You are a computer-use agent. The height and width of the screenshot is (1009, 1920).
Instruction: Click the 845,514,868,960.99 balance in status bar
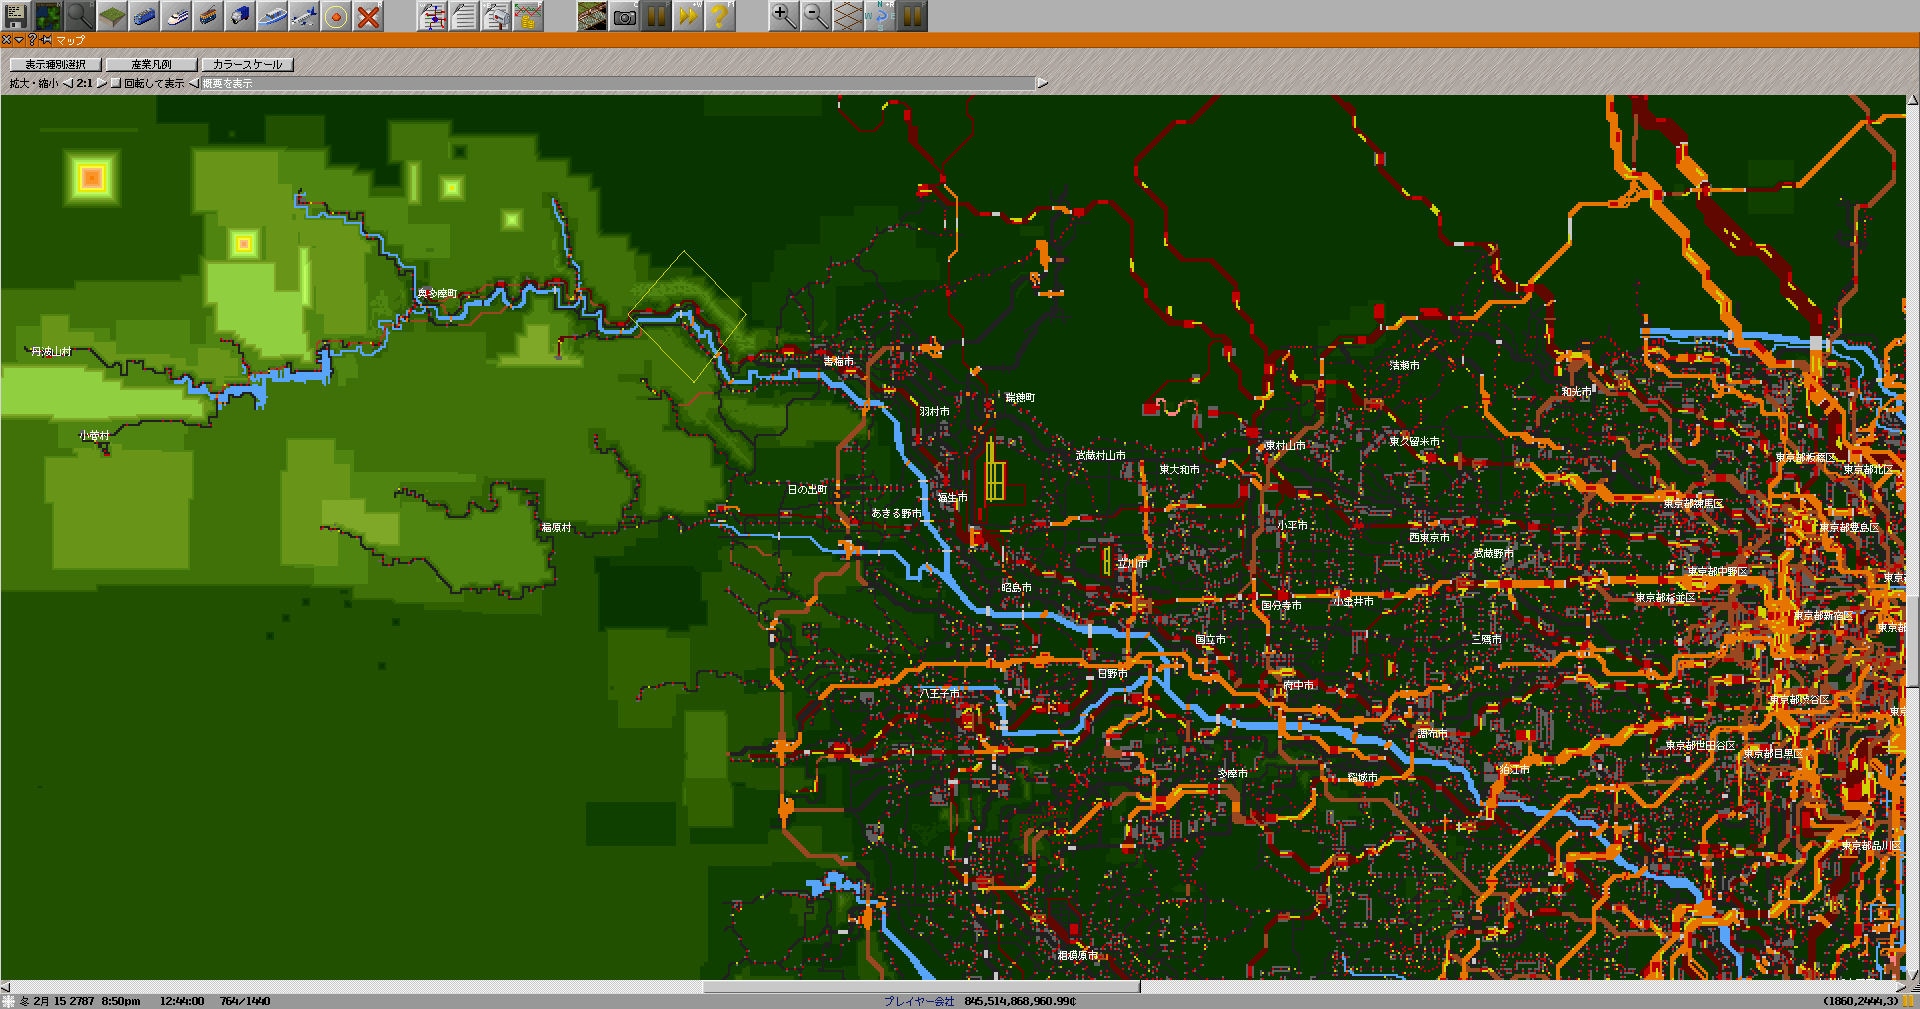pyautogui.click(x=1020, y=1001)
